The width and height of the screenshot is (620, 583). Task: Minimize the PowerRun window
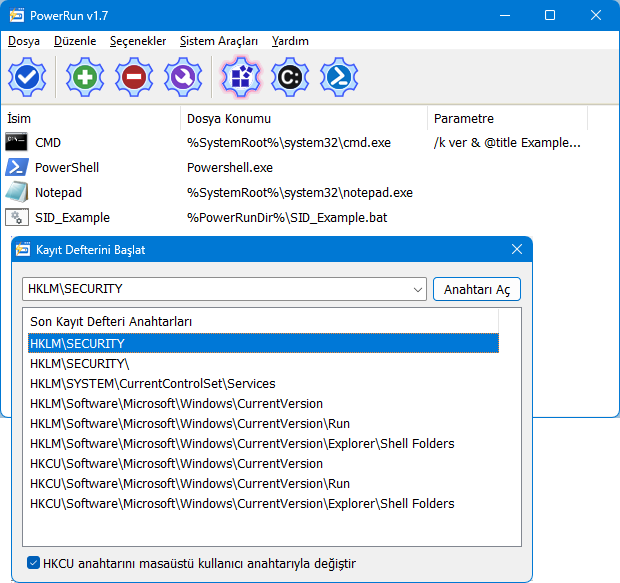[505, 15]
